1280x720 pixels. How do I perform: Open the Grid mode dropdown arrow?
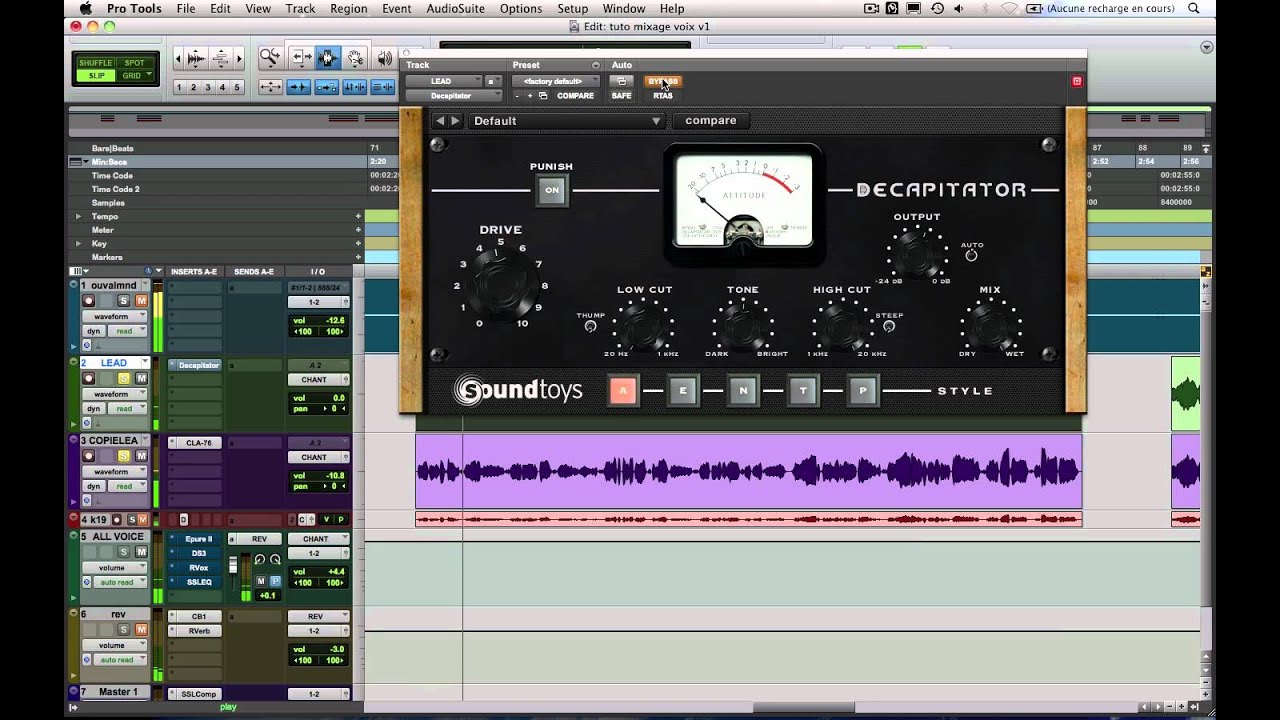[x=148, y=75]
